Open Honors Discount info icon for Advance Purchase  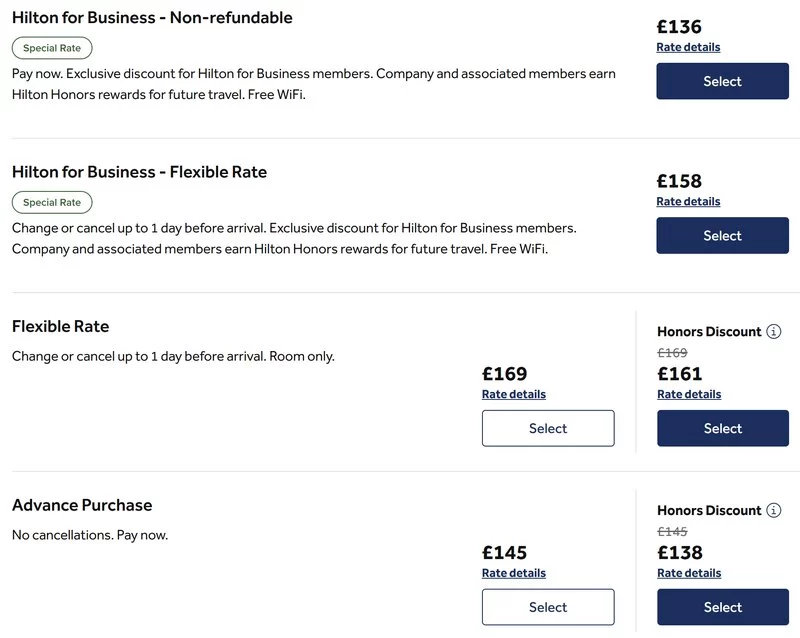[773, 510]
